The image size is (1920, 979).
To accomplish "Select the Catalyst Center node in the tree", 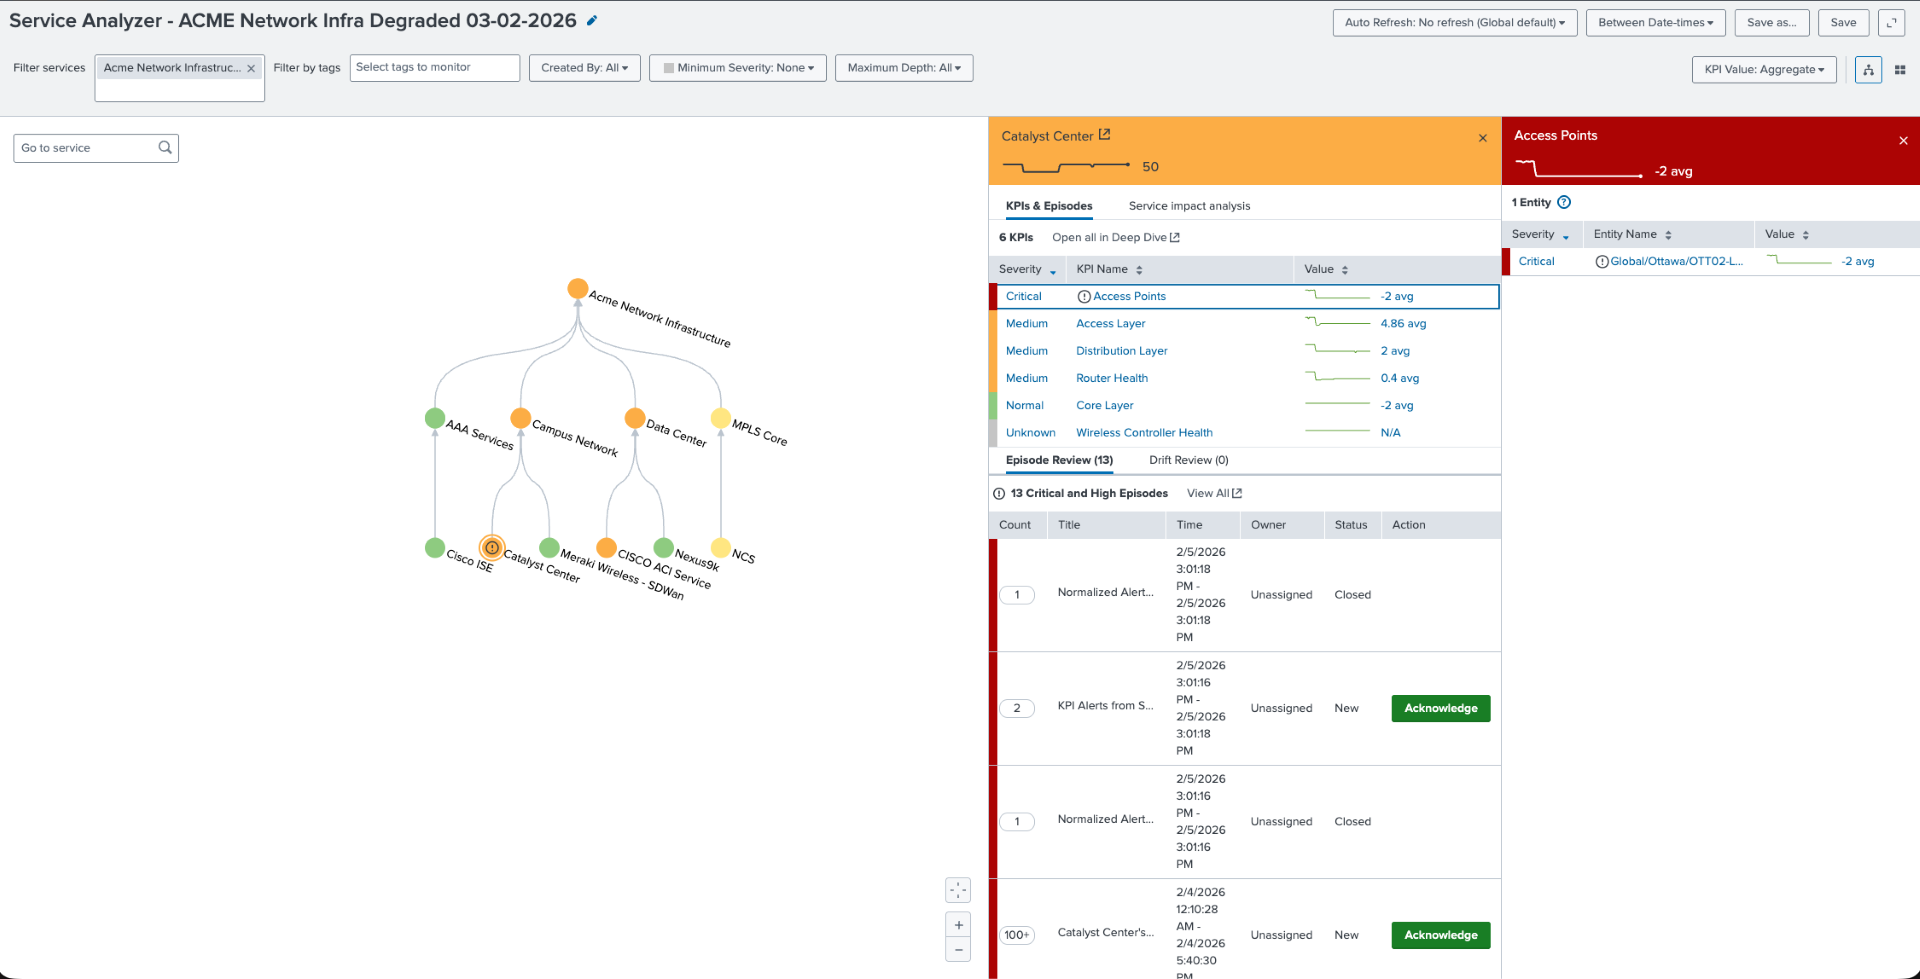I will coord(492,548).
